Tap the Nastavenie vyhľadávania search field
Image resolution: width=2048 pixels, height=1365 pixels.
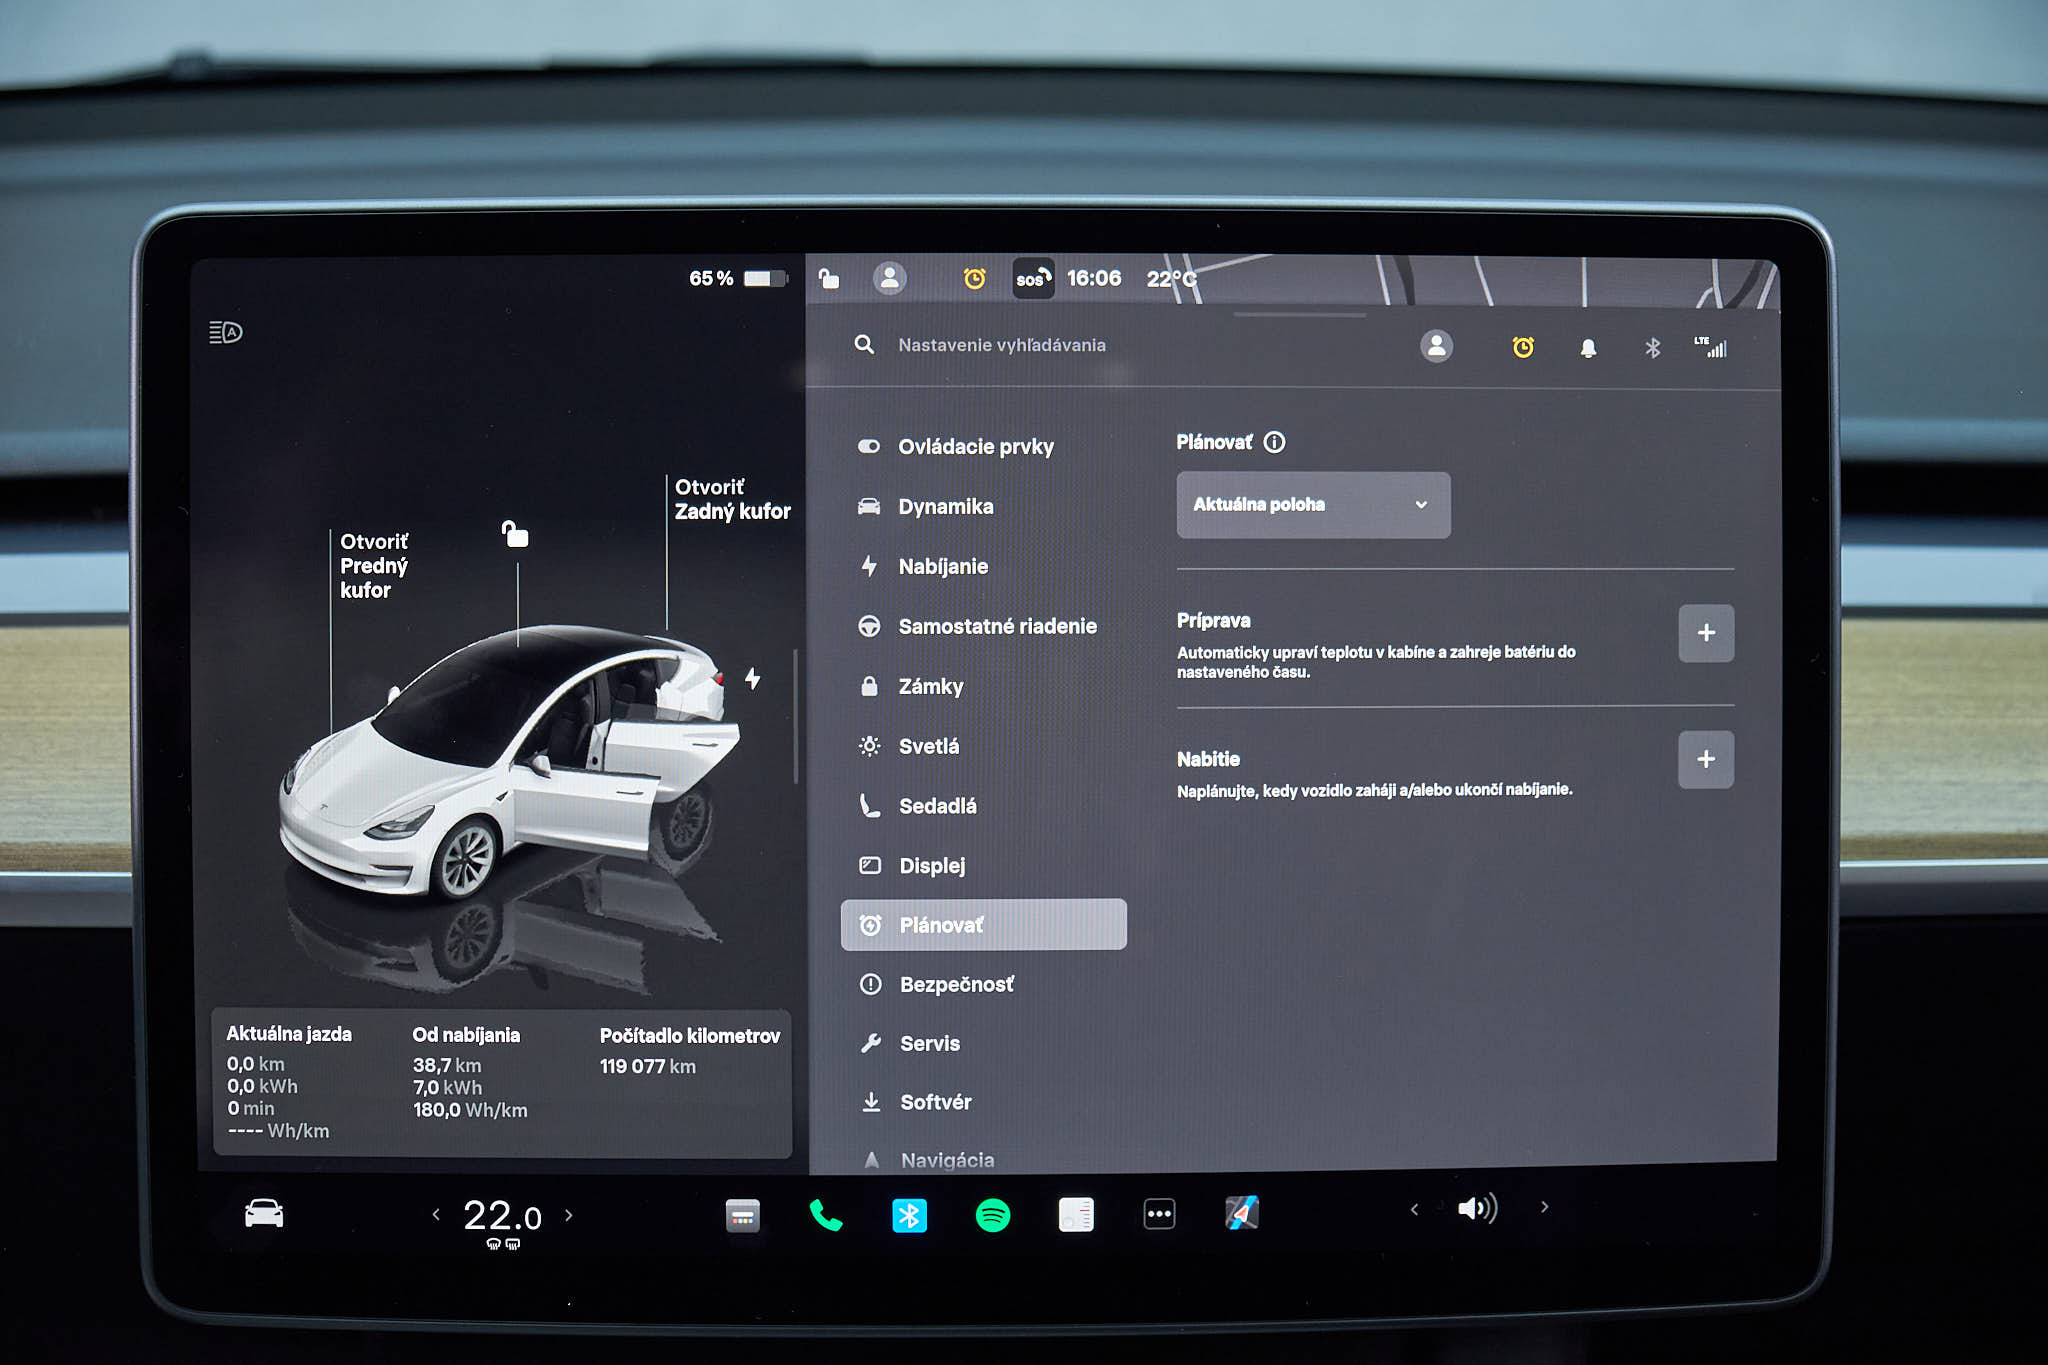(1001, 345)
